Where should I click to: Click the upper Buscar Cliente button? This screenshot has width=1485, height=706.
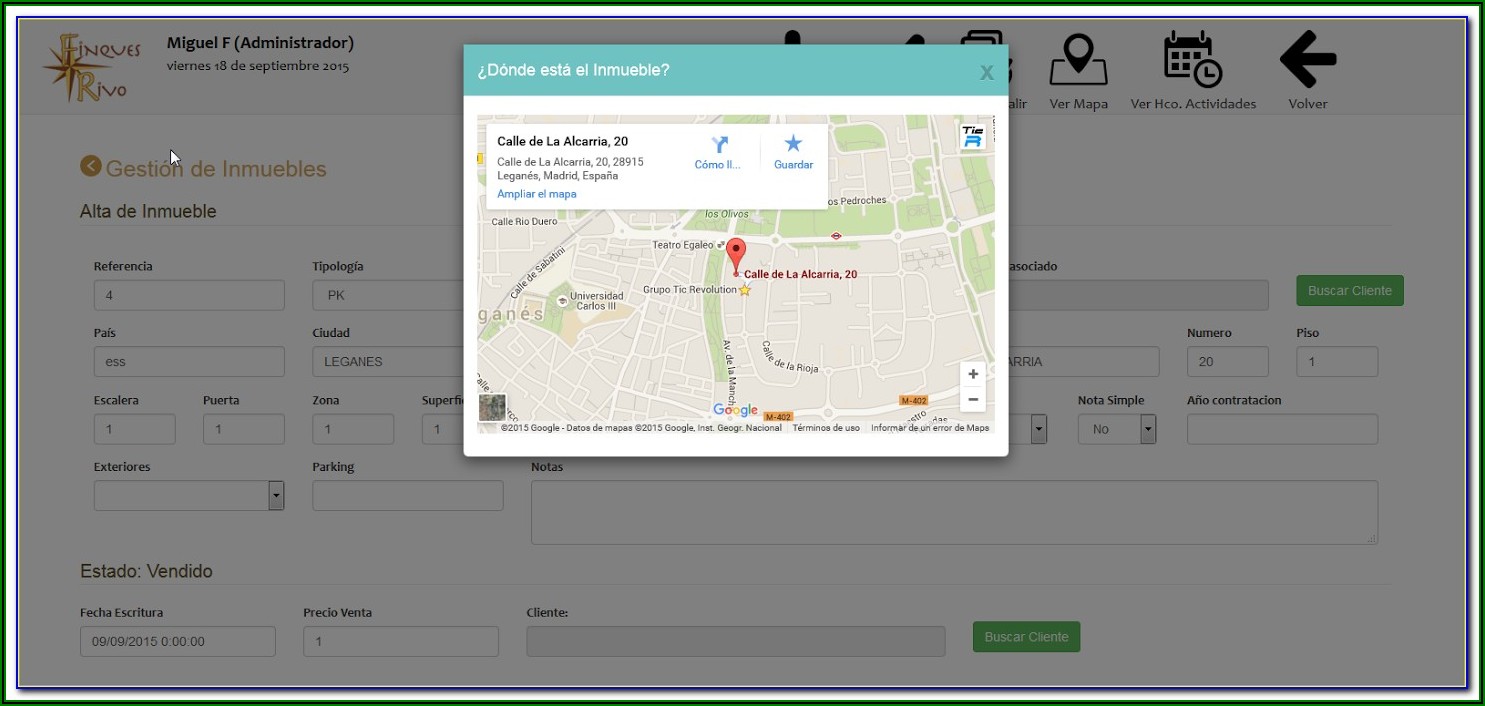click(1349, 291)
